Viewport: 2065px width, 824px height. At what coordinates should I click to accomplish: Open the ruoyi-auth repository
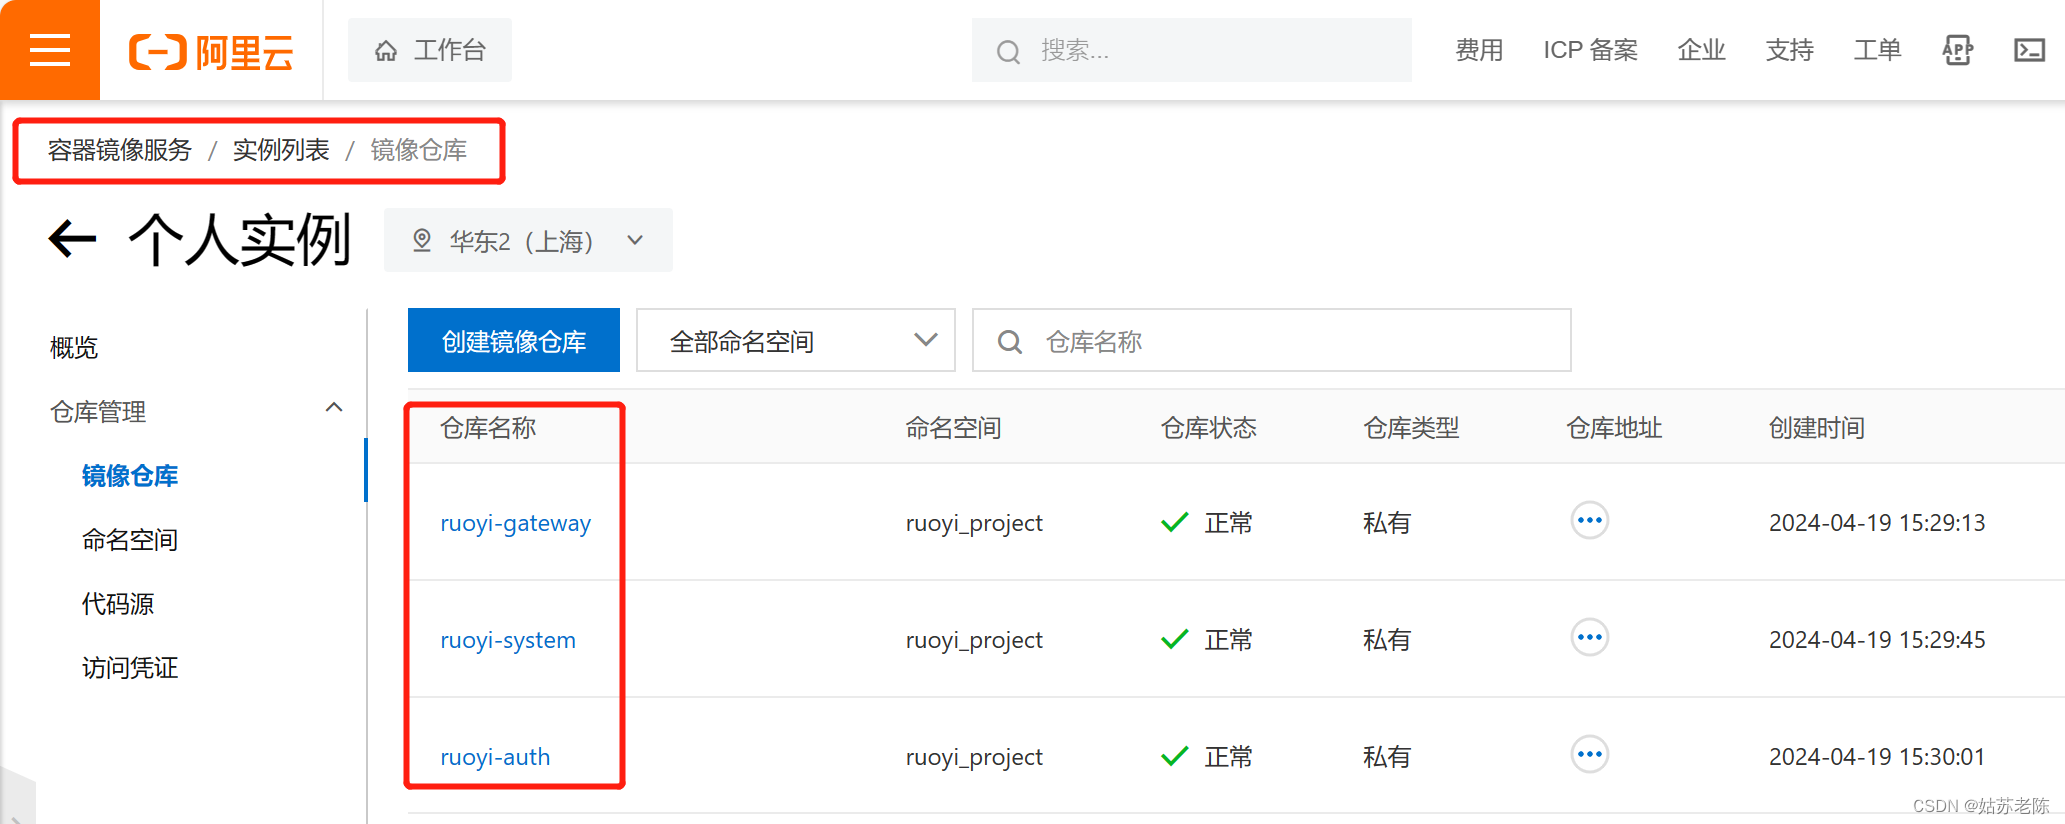(495, 757)
